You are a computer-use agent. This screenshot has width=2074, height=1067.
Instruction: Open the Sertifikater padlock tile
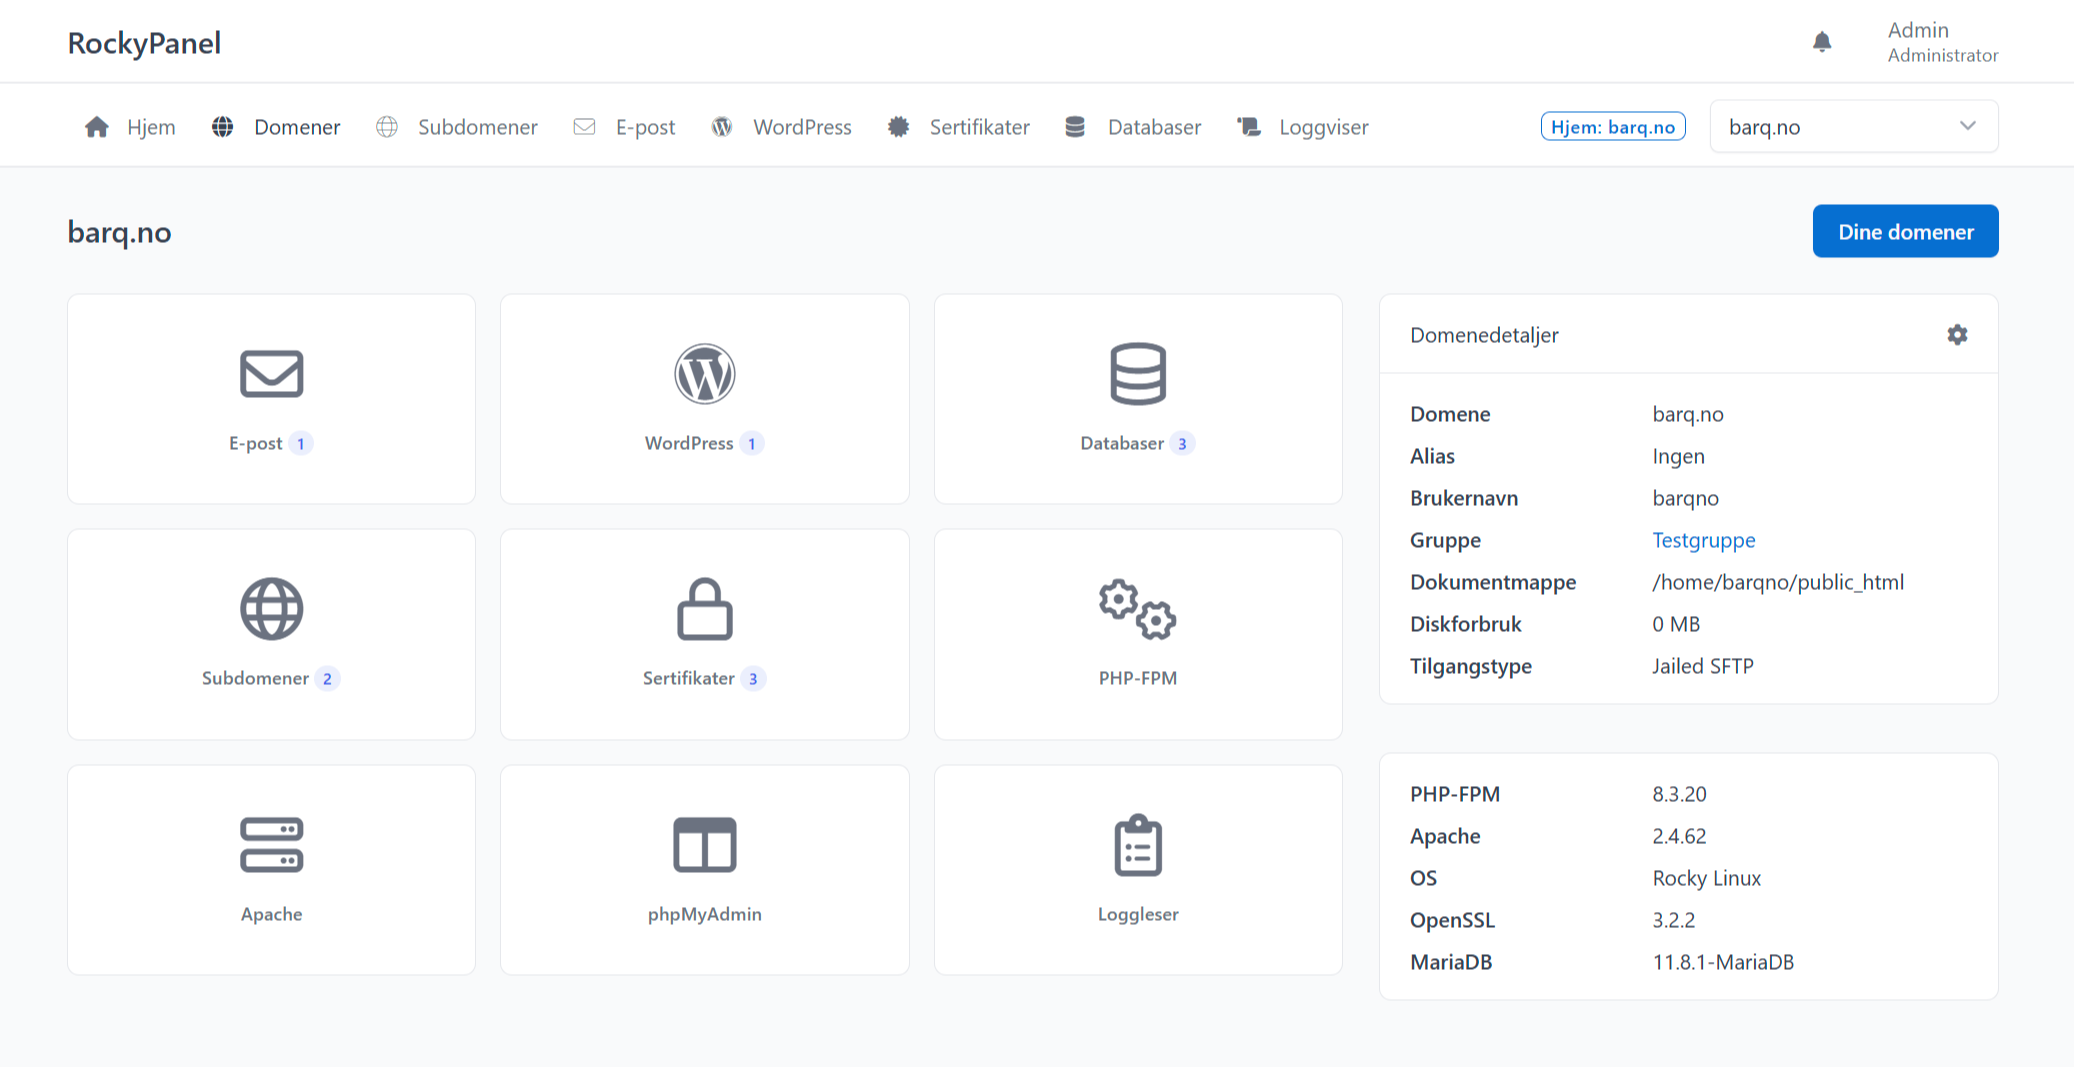coord(704,634)
